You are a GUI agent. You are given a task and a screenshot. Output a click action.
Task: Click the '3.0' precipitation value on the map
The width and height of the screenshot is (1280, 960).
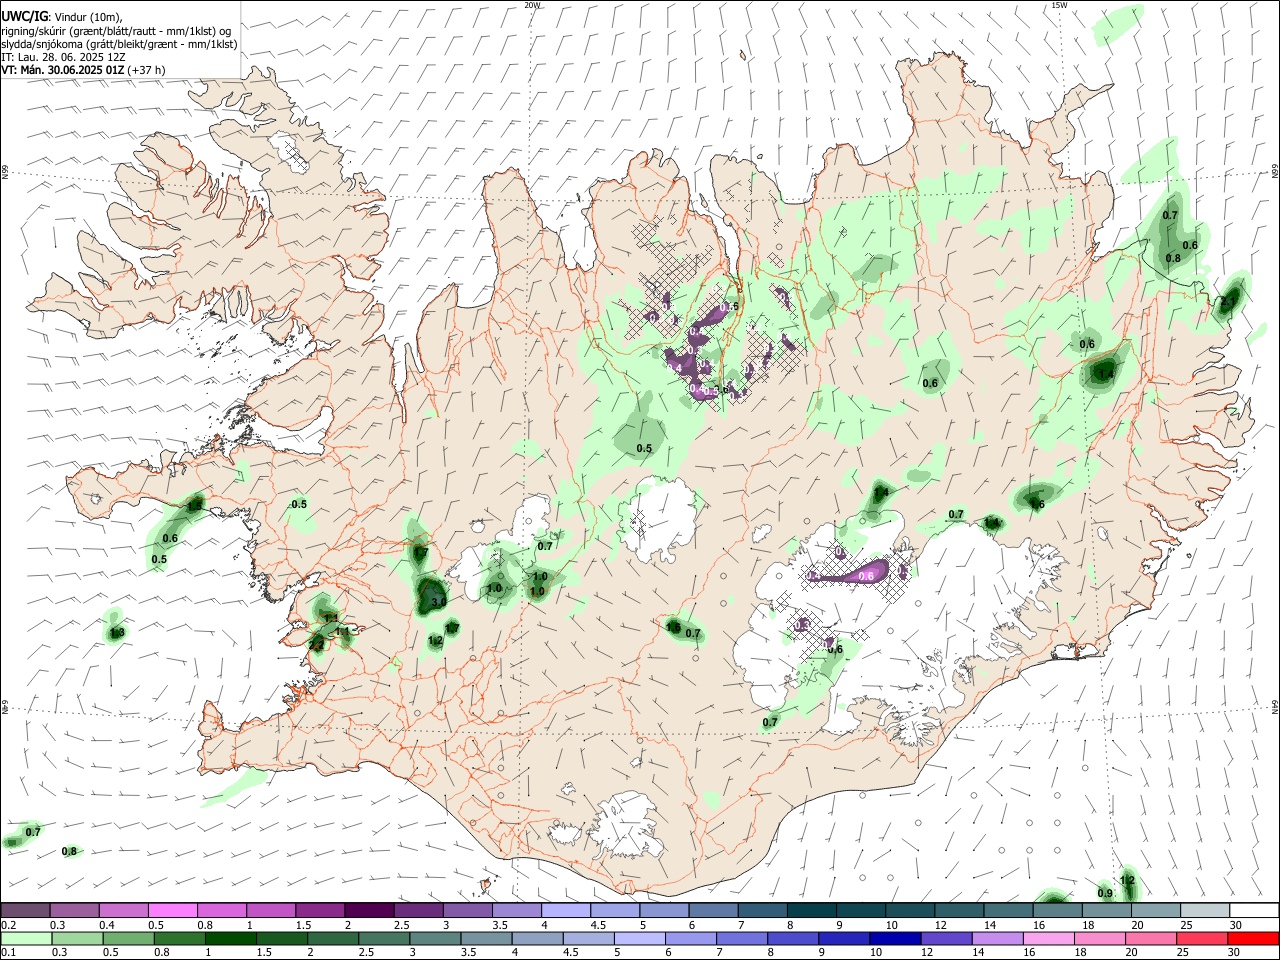[438, 602]
